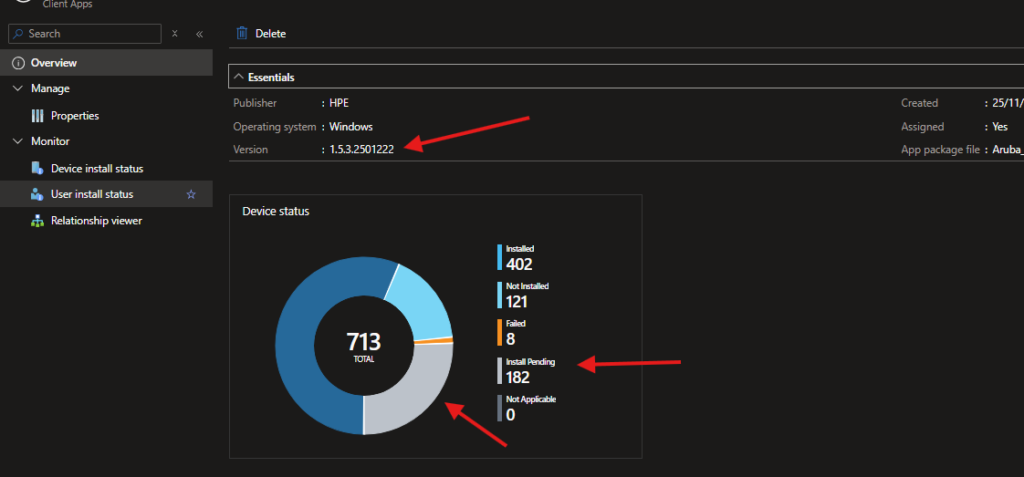
Task: Collapse the Manage section chevron
Action: point(17,89)
